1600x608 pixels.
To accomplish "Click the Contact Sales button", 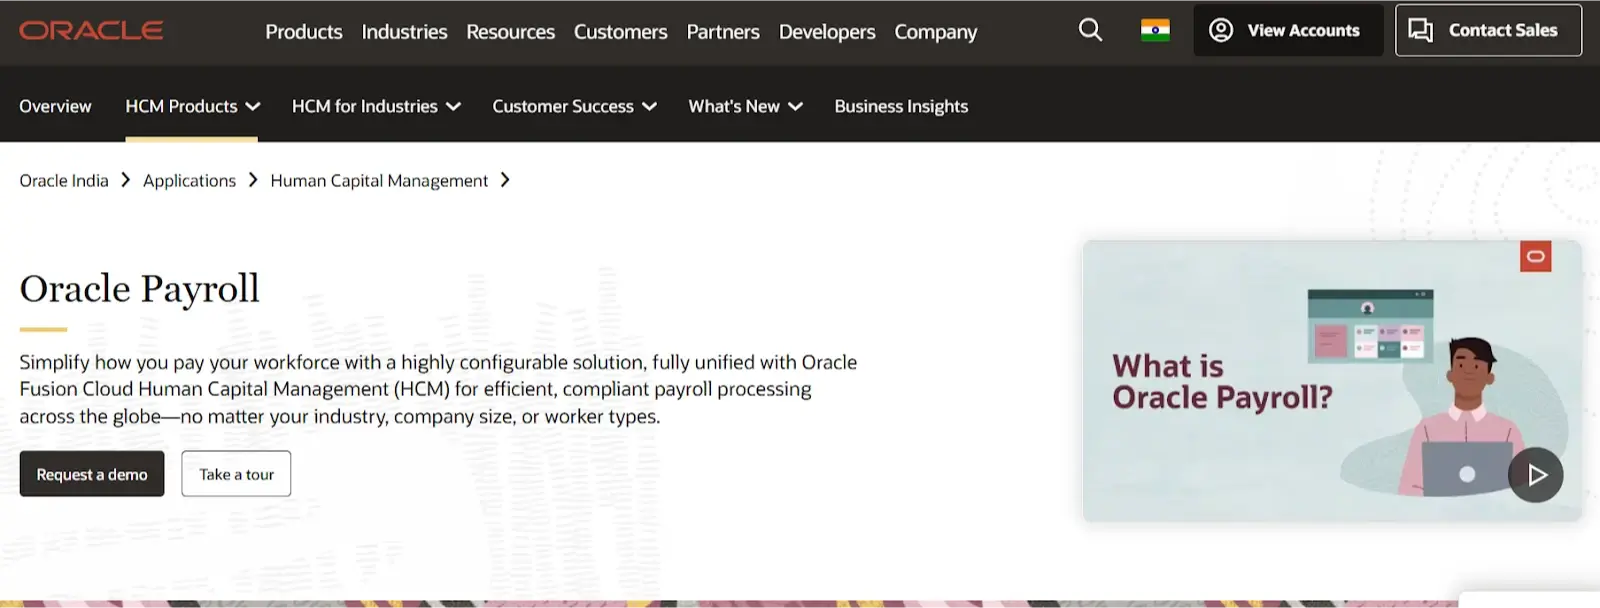I will [1488, 30].
